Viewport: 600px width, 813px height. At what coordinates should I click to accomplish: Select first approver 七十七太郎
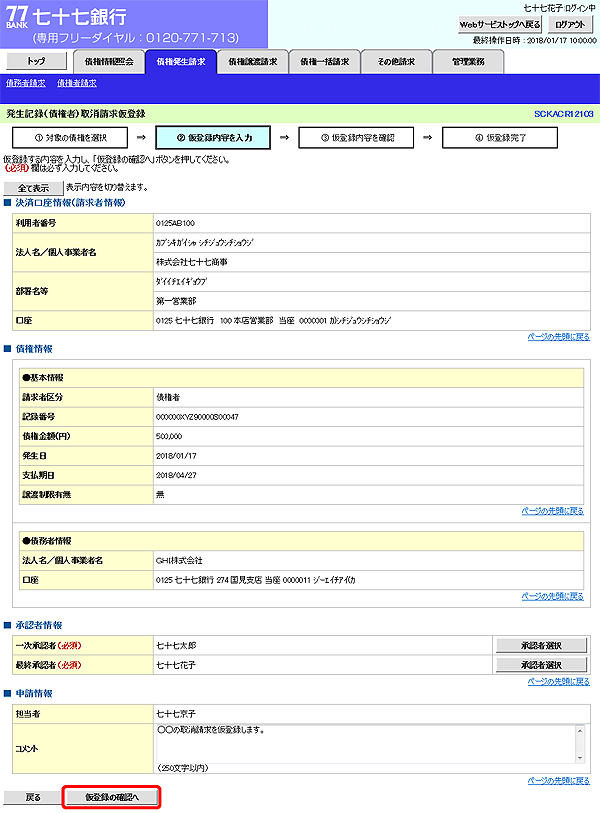click(176, 646)
